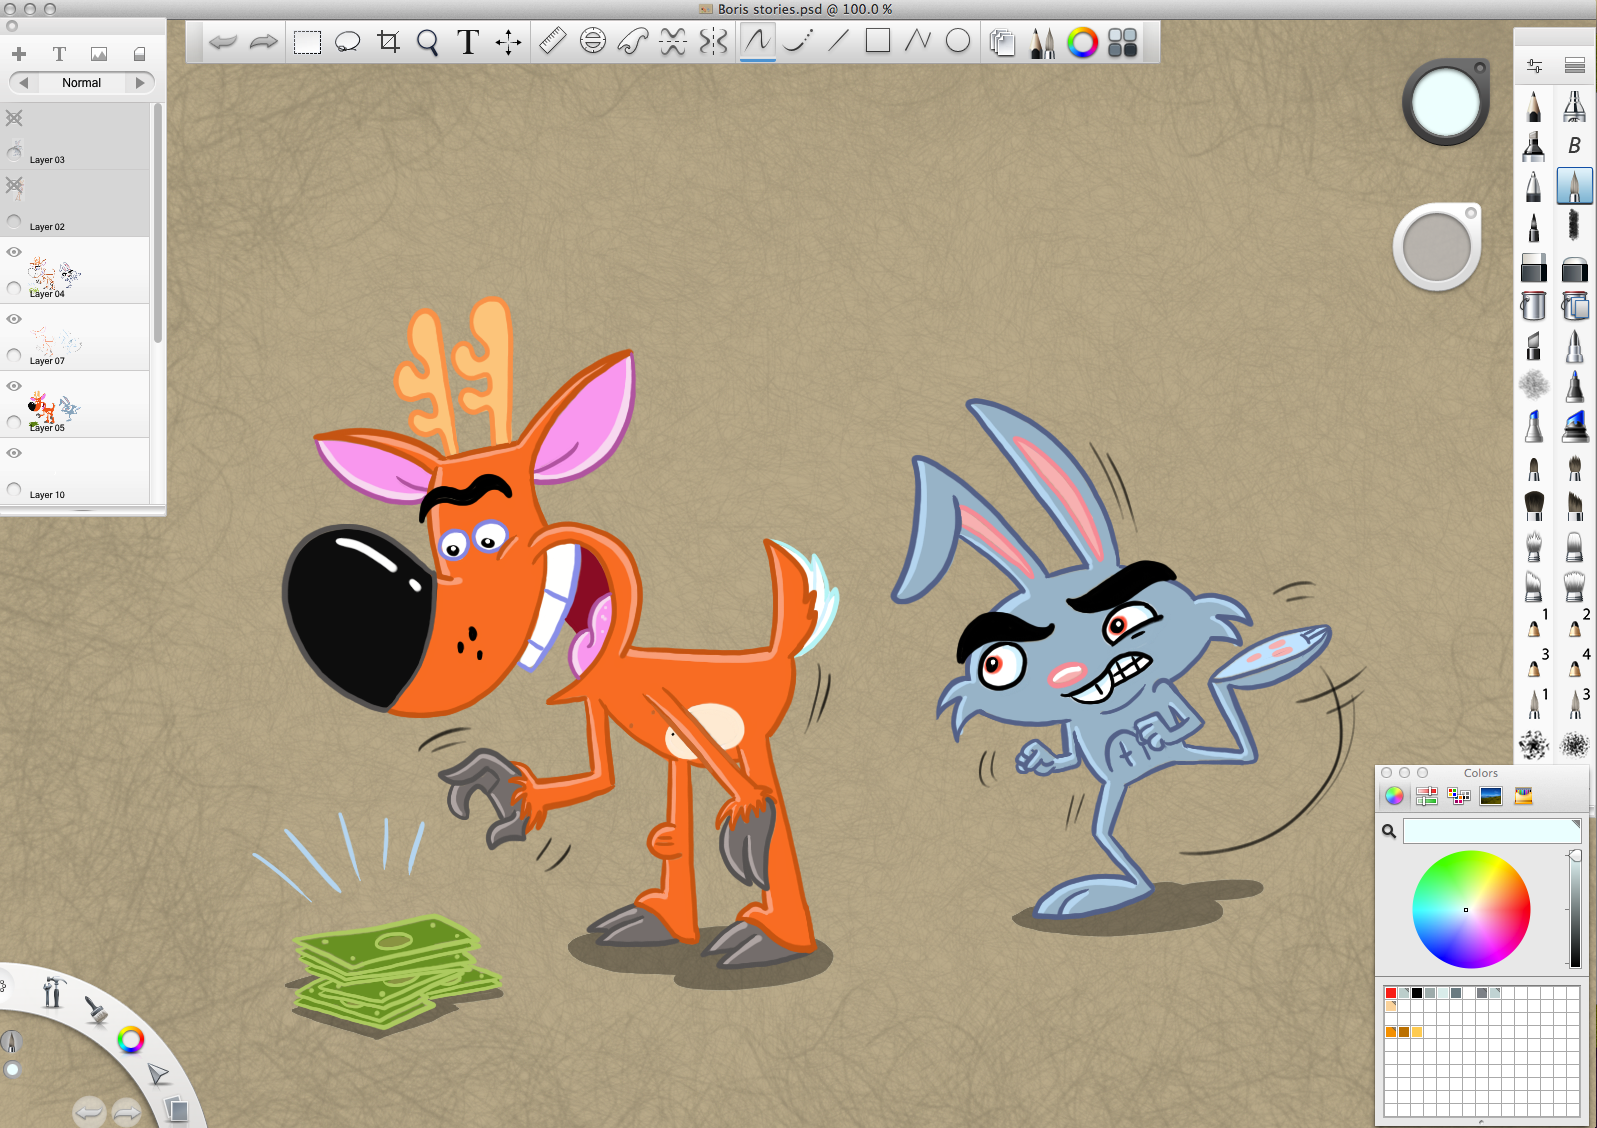Open Brush Properties at the top of the brush palette
This screenshot has height=1128, width=1597.
point(1535,66)
